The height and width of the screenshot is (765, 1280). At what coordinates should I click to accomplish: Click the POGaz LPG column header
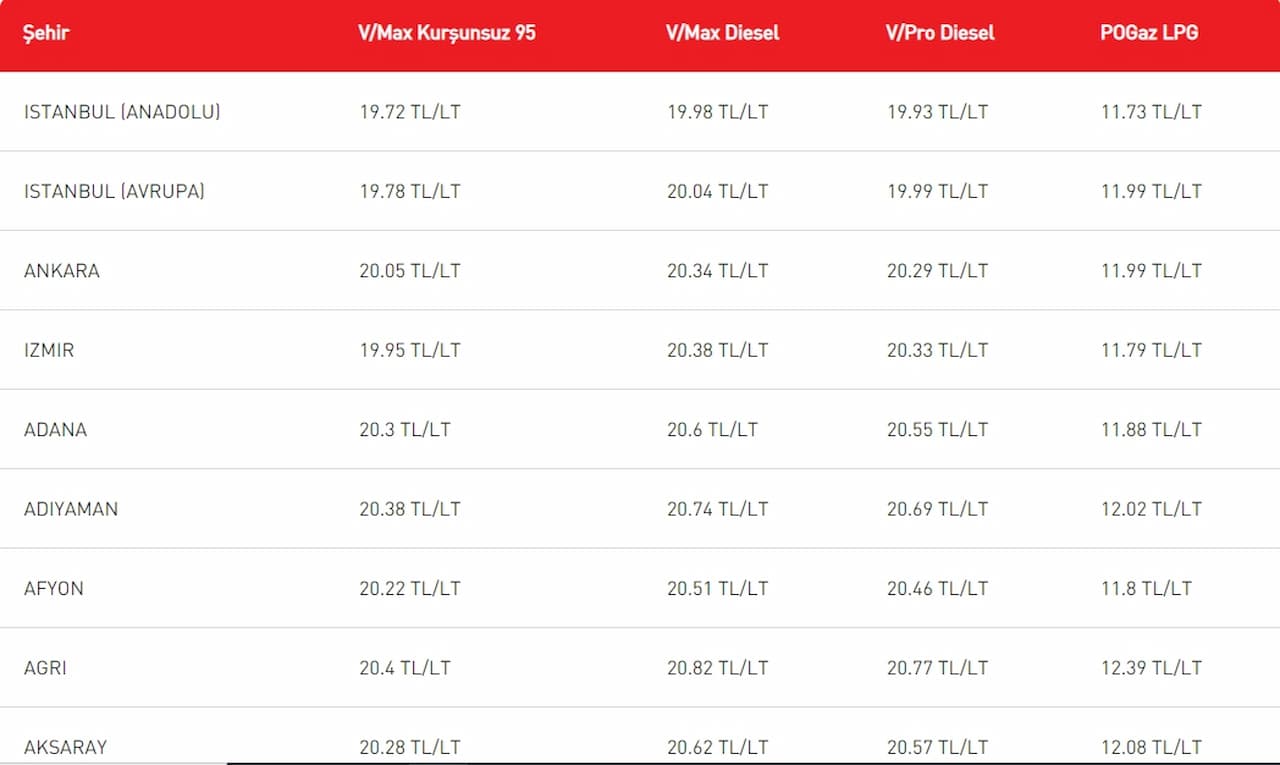[x=1149, y=33]
